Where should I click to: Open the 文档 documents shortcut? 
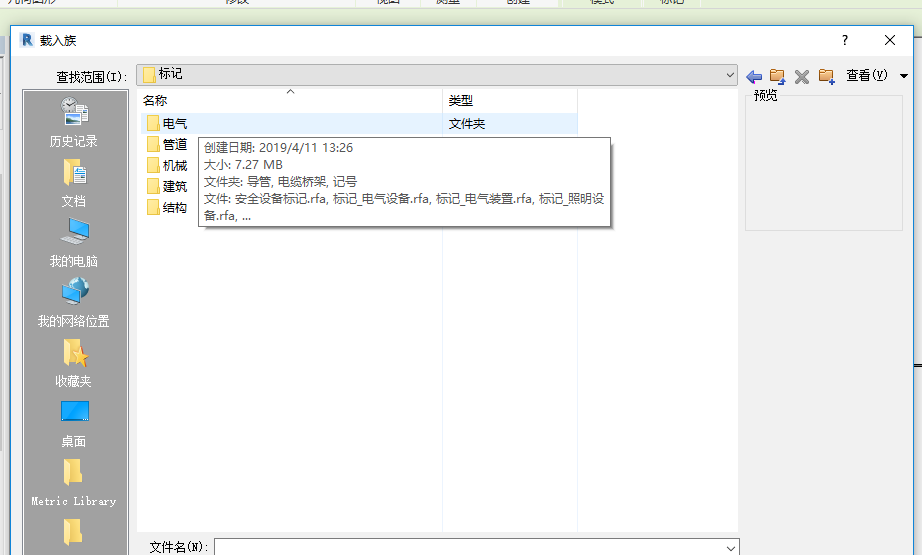coord(74,183)
